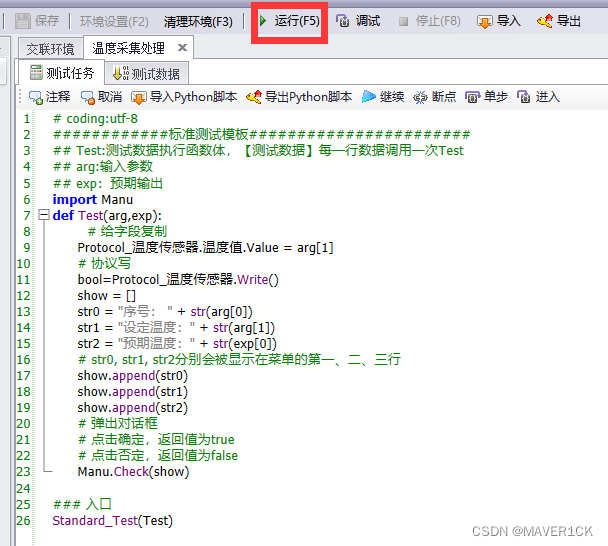
Task: Close the 温度采集处理 tab
Action: point(182,48)
